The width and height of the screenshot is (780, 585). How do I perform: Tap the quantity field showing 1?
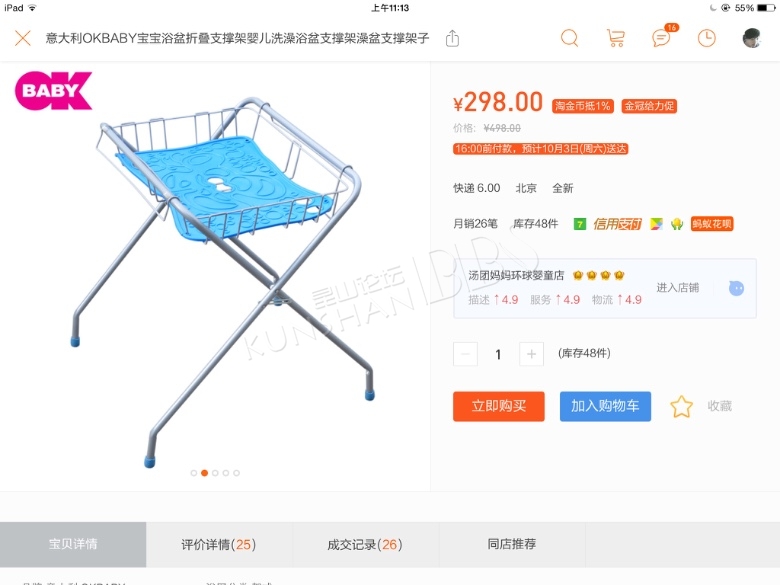[x=498, y=354]
